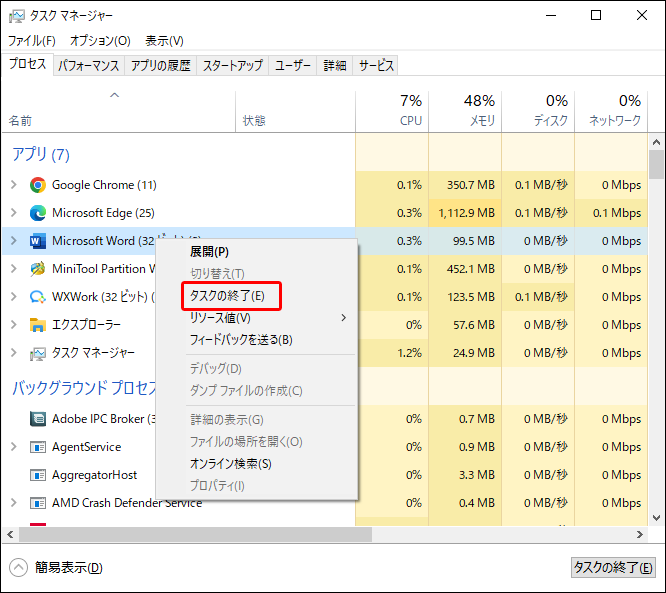
Task: Expand the Microsoft Word process group
Action: pyautogui.click(x=14, y=240)
